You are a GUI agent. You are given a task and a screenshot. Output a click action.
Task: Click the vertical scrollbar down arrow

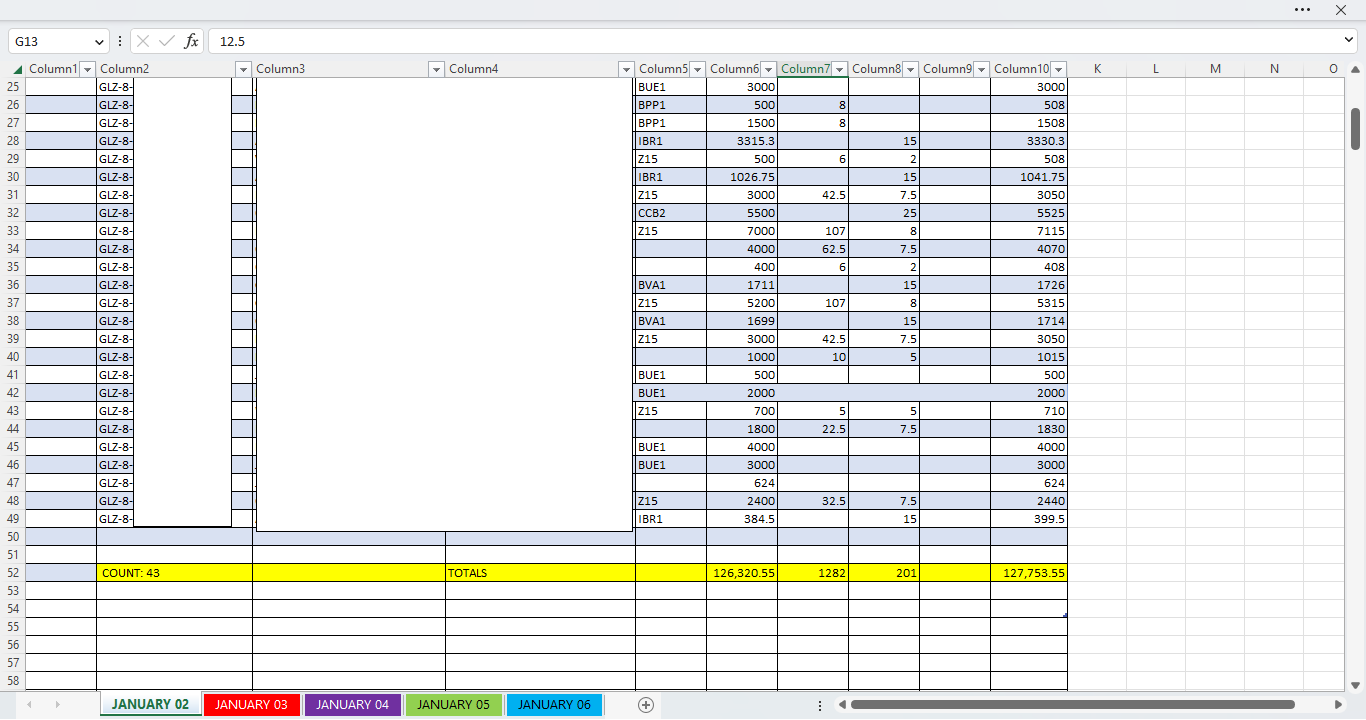(1356, 685)
